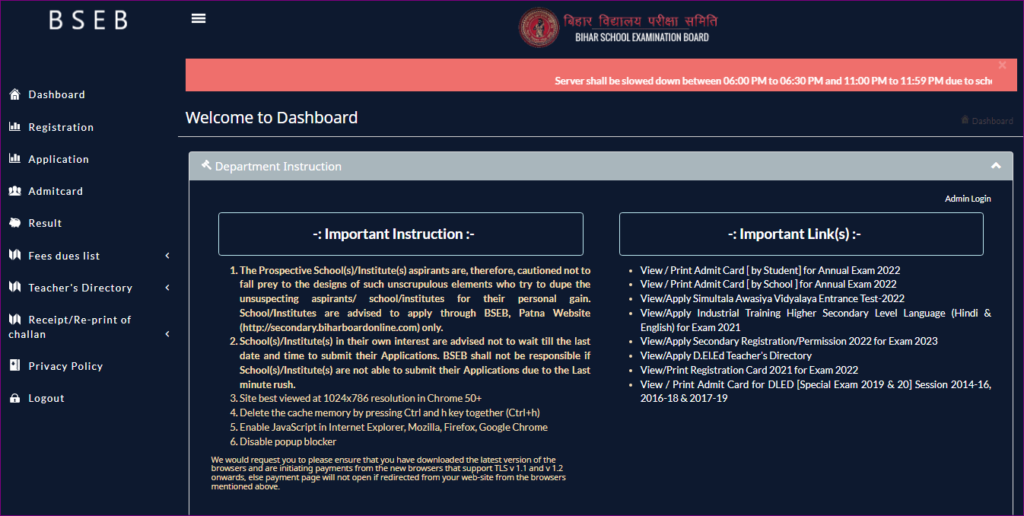Screen dimensions: 1024x516
Task: Click the Welcome to Dashboard heading
Action: coord(272,118)
